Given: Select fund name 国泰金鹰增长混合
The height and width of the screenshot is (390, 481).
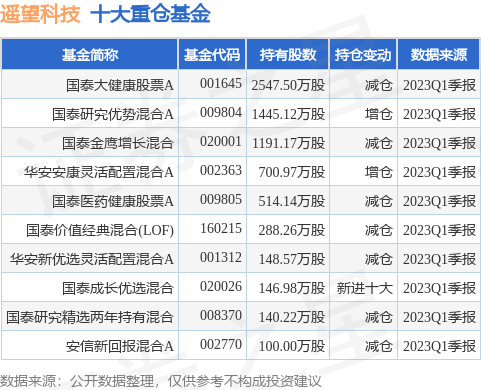Looking at the screenshot, I should pyautogui.click(x=118, y=143).
